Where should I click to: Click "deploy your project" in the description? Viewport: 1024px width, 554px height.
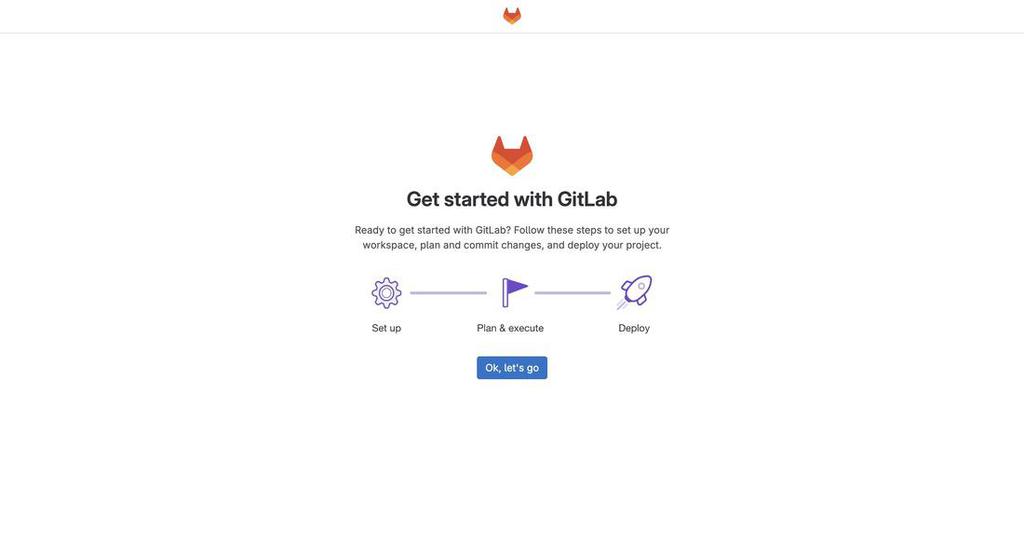click(613, 245)
